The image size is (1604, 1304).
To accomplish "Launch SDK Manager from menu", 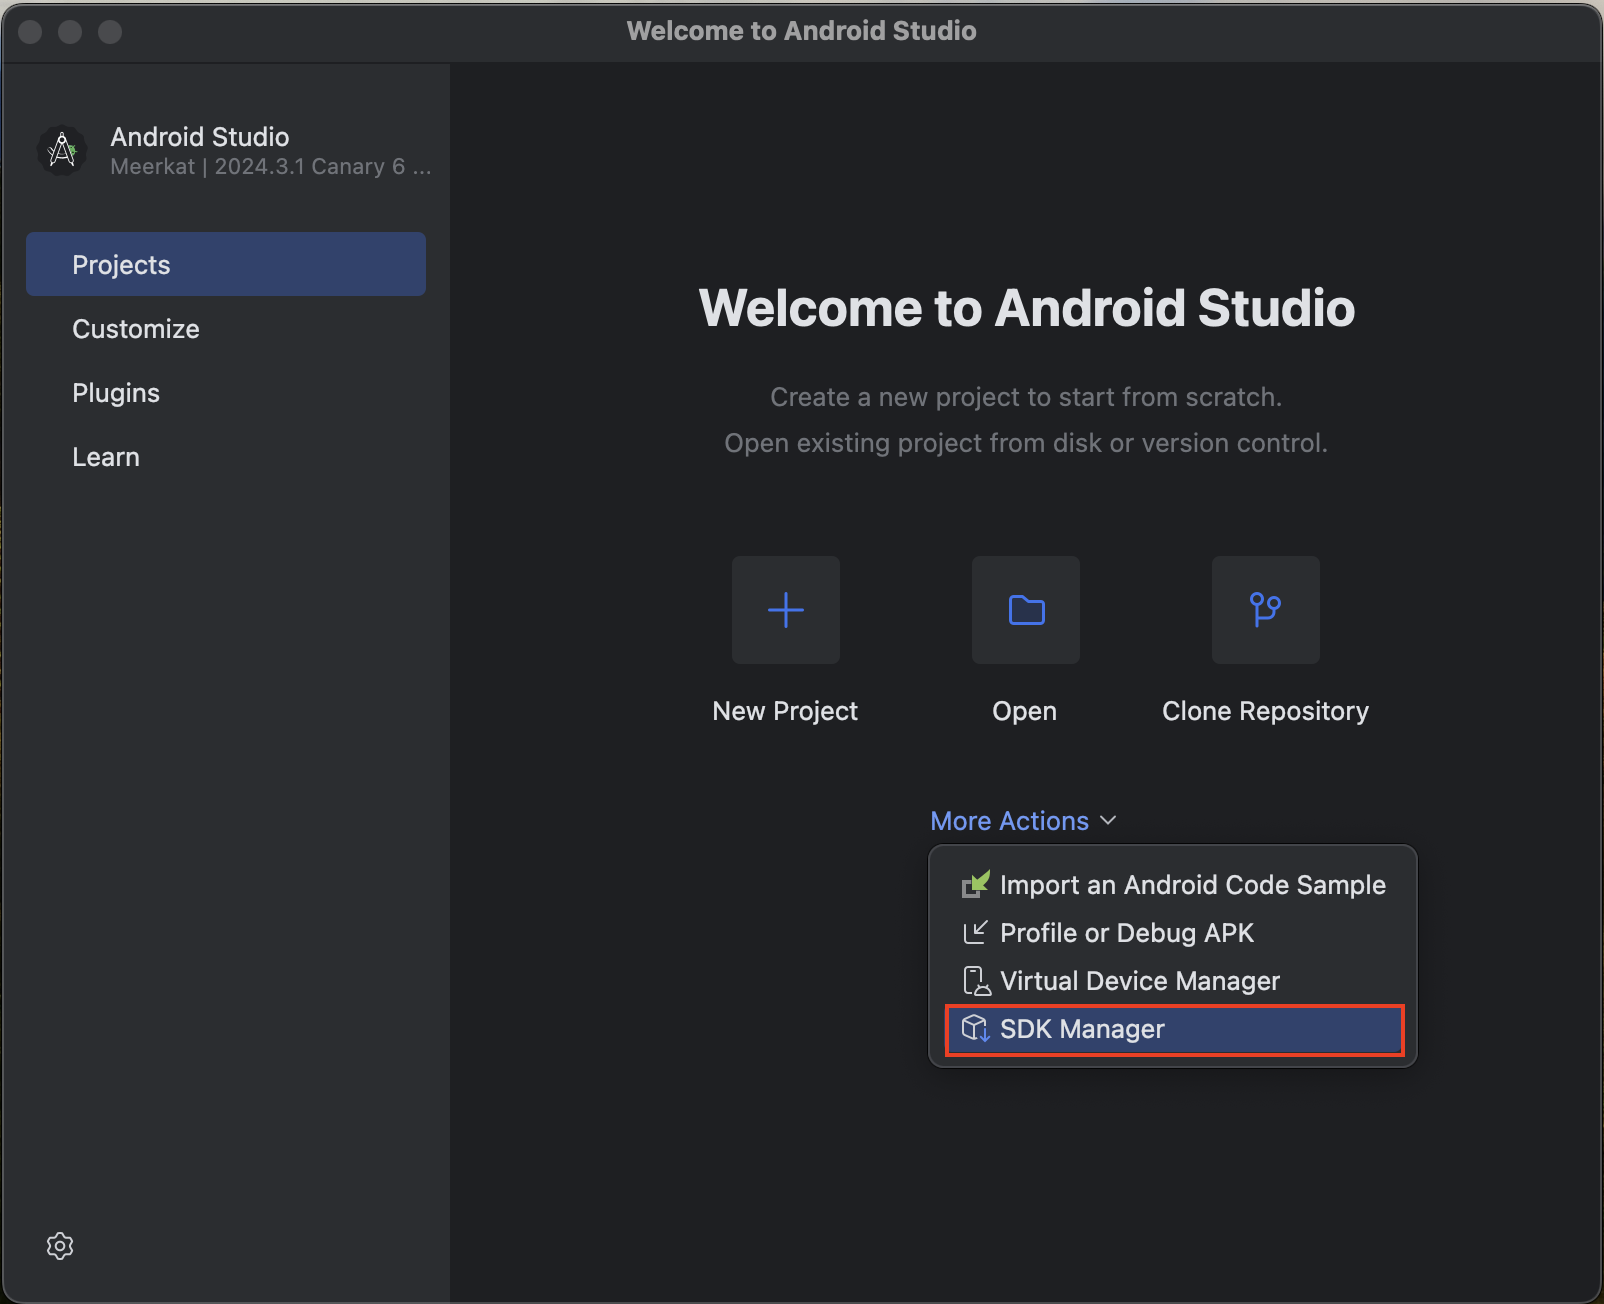I will coord(1174,1029).
